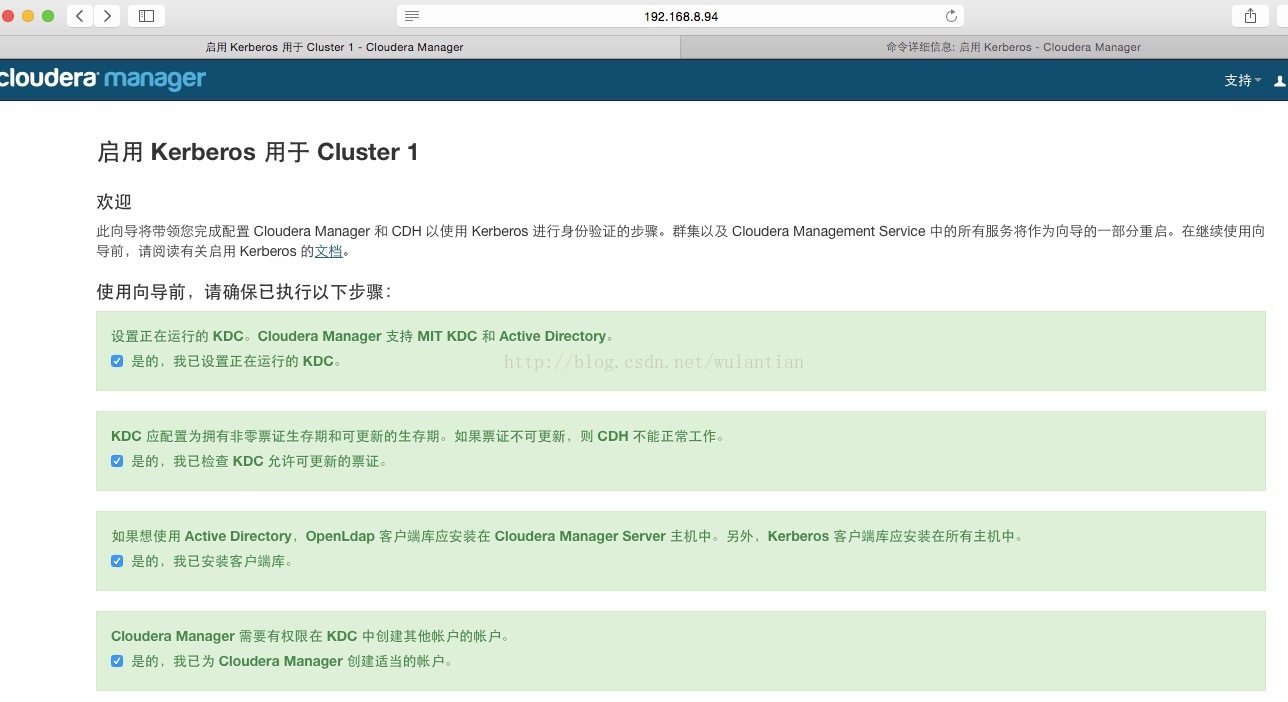Click the 欢迎 heading
The height and width of the screenshot is (702, 1288).
[x=114, y=202]
